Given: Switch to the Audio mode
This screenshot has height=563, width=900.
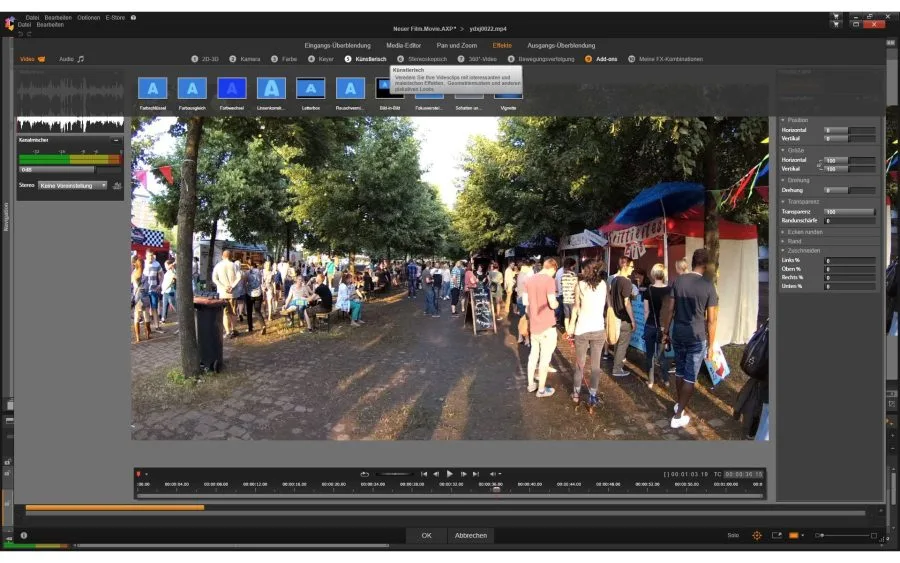Looking at the screenshot, I should tap(71, 59).
